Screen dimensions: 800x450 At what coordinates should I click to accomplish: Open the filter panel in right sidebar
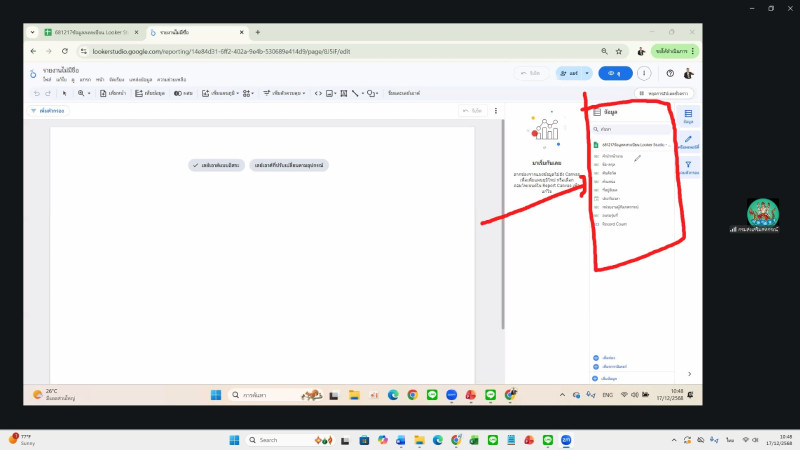[688, 168]
